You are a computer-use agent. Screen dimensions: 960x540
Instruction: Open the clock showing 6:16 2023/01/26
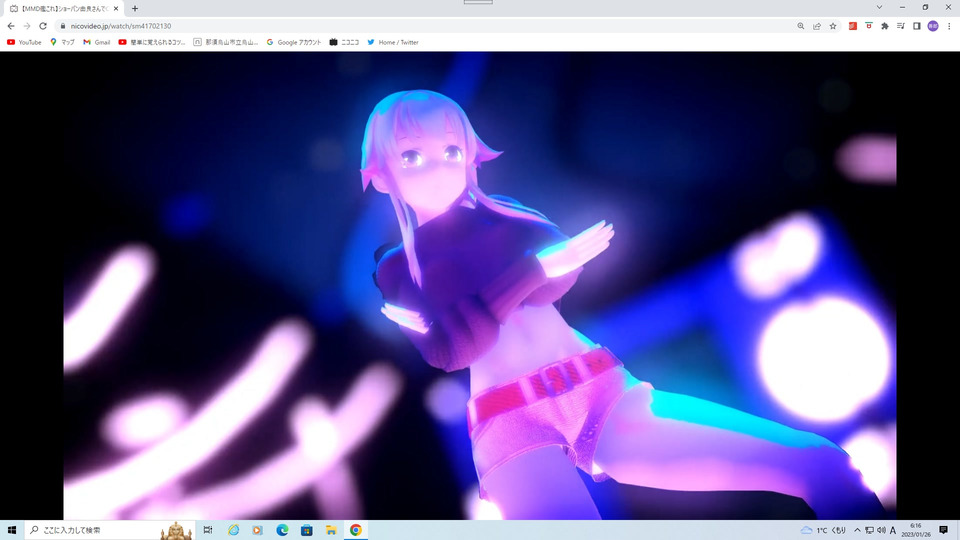pyautogui.click(x=916, y=530)
